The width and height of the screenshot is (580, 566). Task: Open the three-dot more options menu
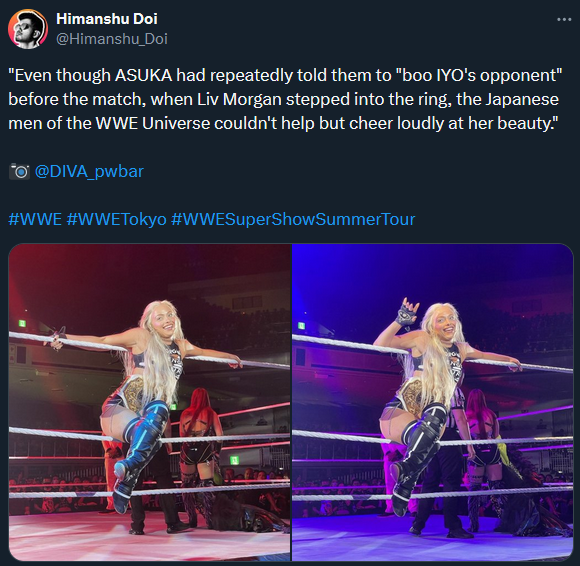(564, 20)
